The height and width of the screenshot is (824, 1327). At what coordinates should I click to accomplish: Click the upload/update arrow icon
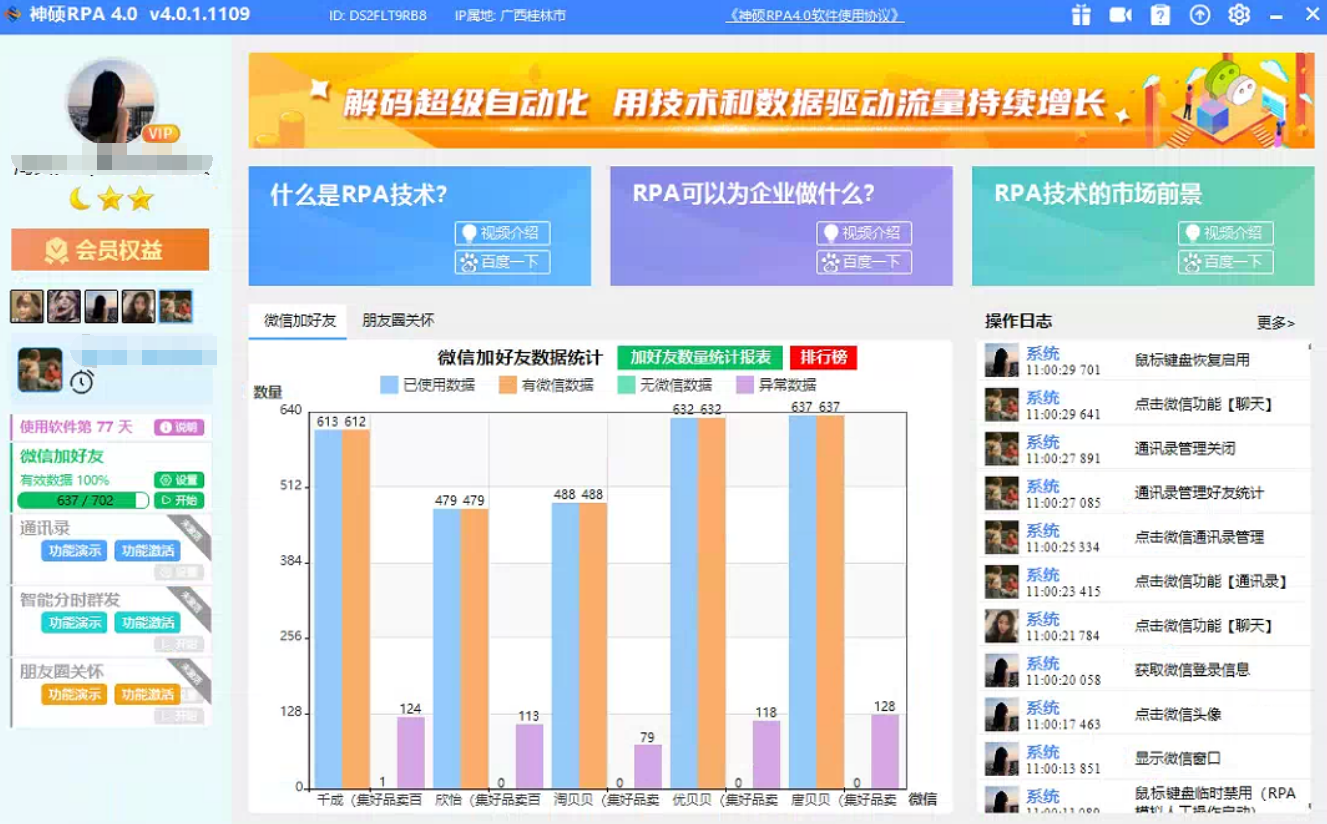1200,15
